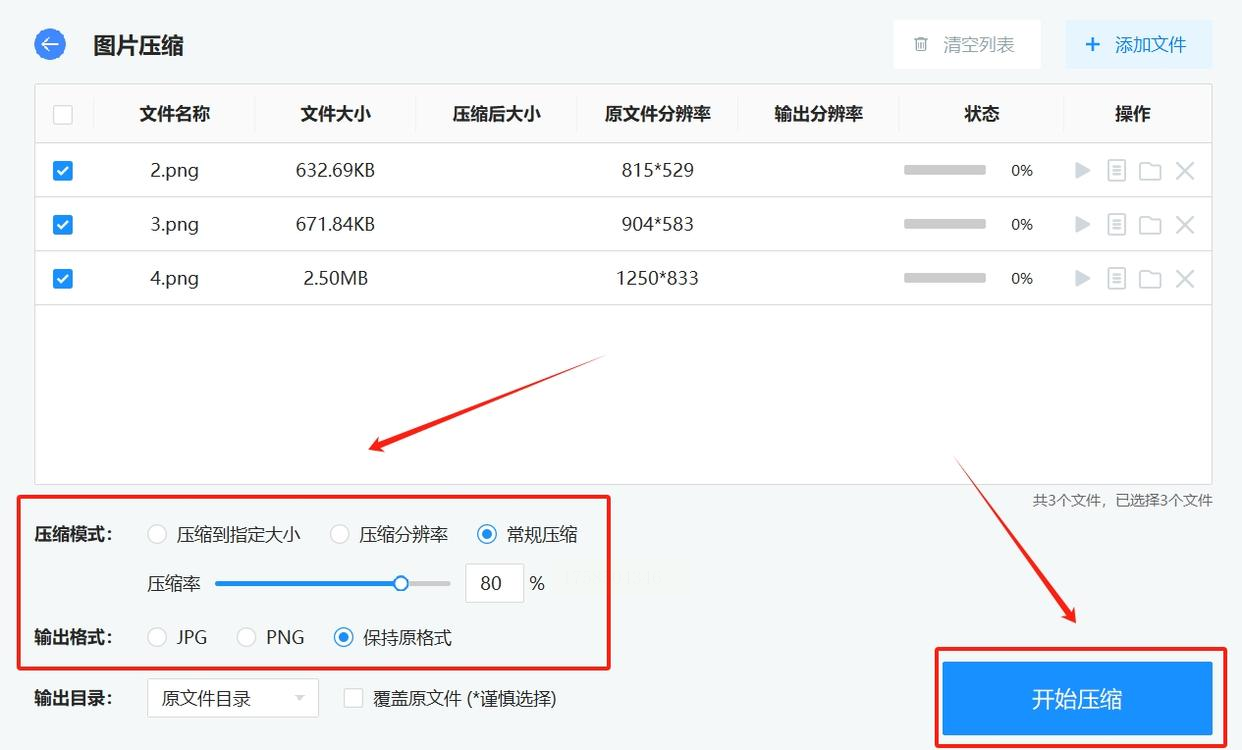This screenshot has height=750, width=1242.
Task: Remove 2.png from the list
Action: click(1185, 171)
